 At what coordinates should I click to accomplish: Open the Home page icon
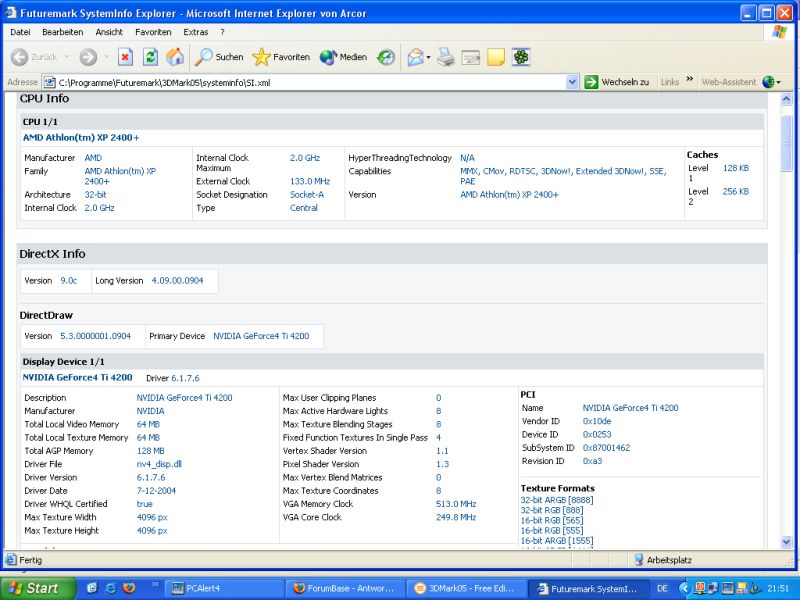[x=175, y=57]
